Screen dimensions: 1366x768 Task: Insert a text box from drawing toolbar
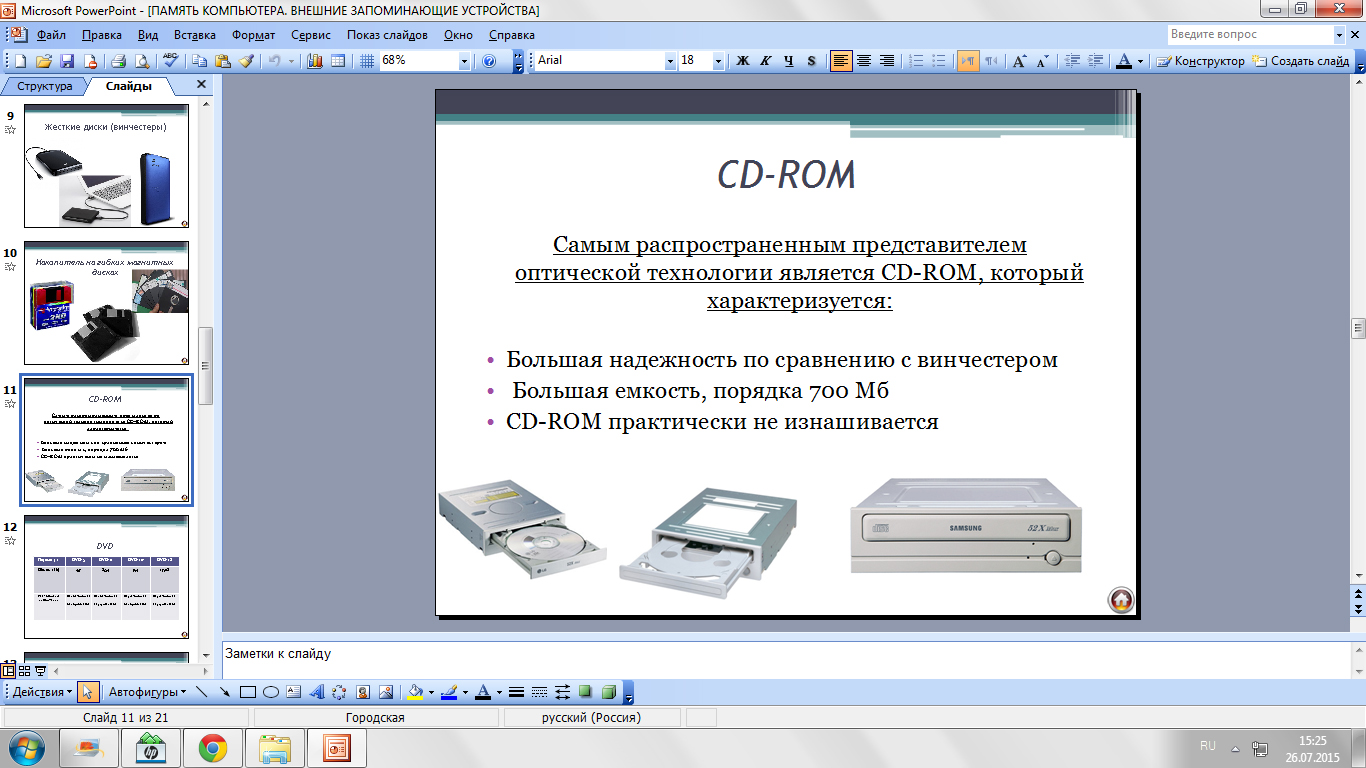click(x=293, y=692)
